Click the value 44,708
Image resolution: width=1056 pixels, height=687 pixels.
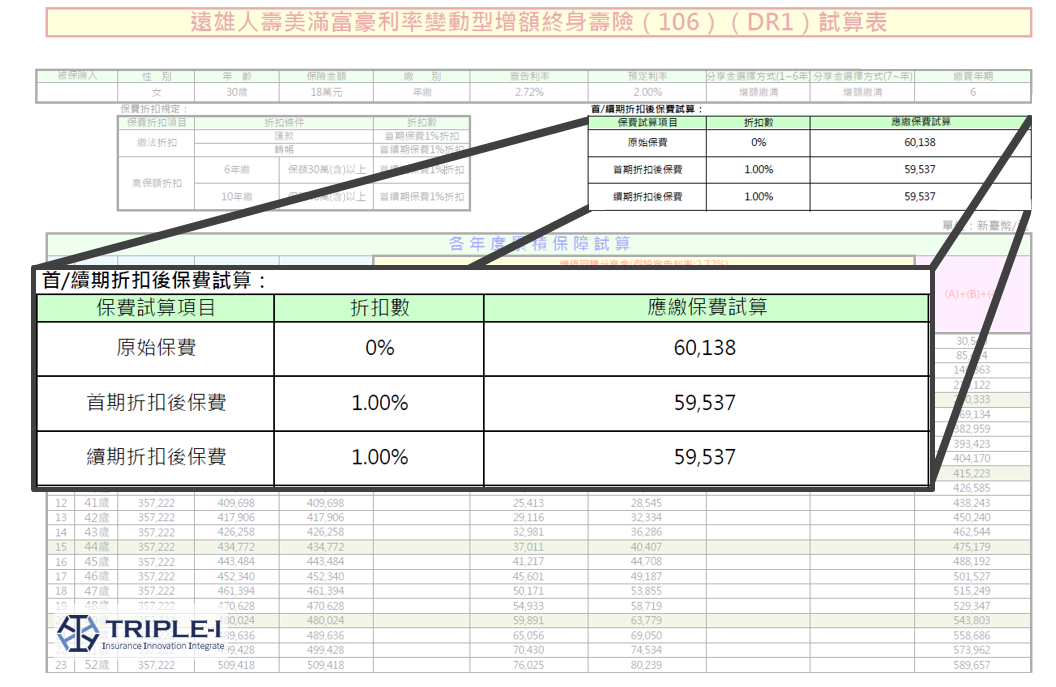pyautogui.click(x=647, y=562)
